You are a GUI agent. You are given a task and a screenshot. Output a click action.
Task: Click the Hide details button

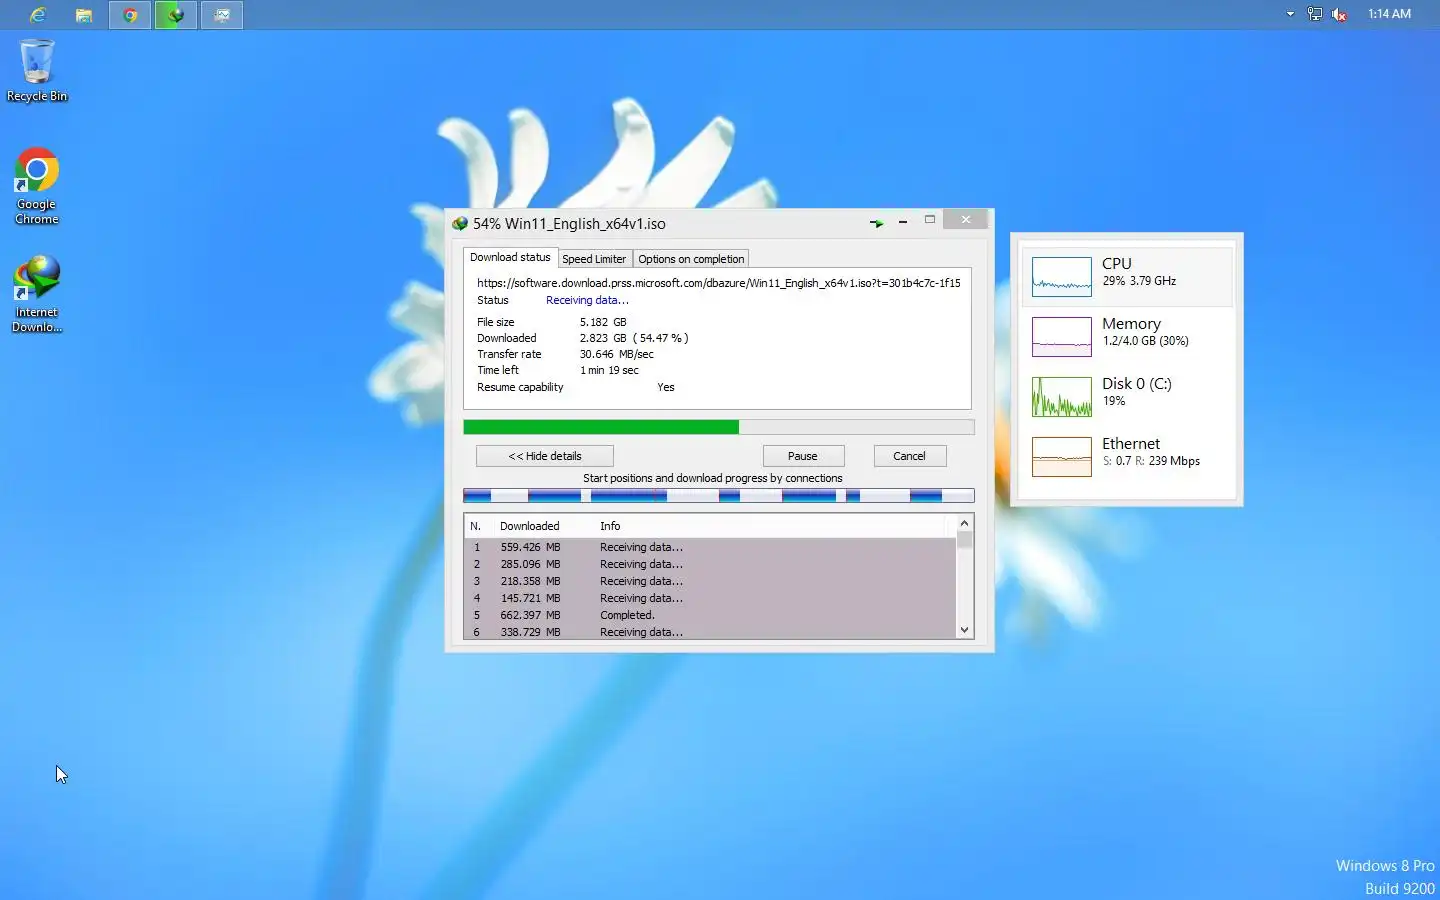(x=545, y=456)
